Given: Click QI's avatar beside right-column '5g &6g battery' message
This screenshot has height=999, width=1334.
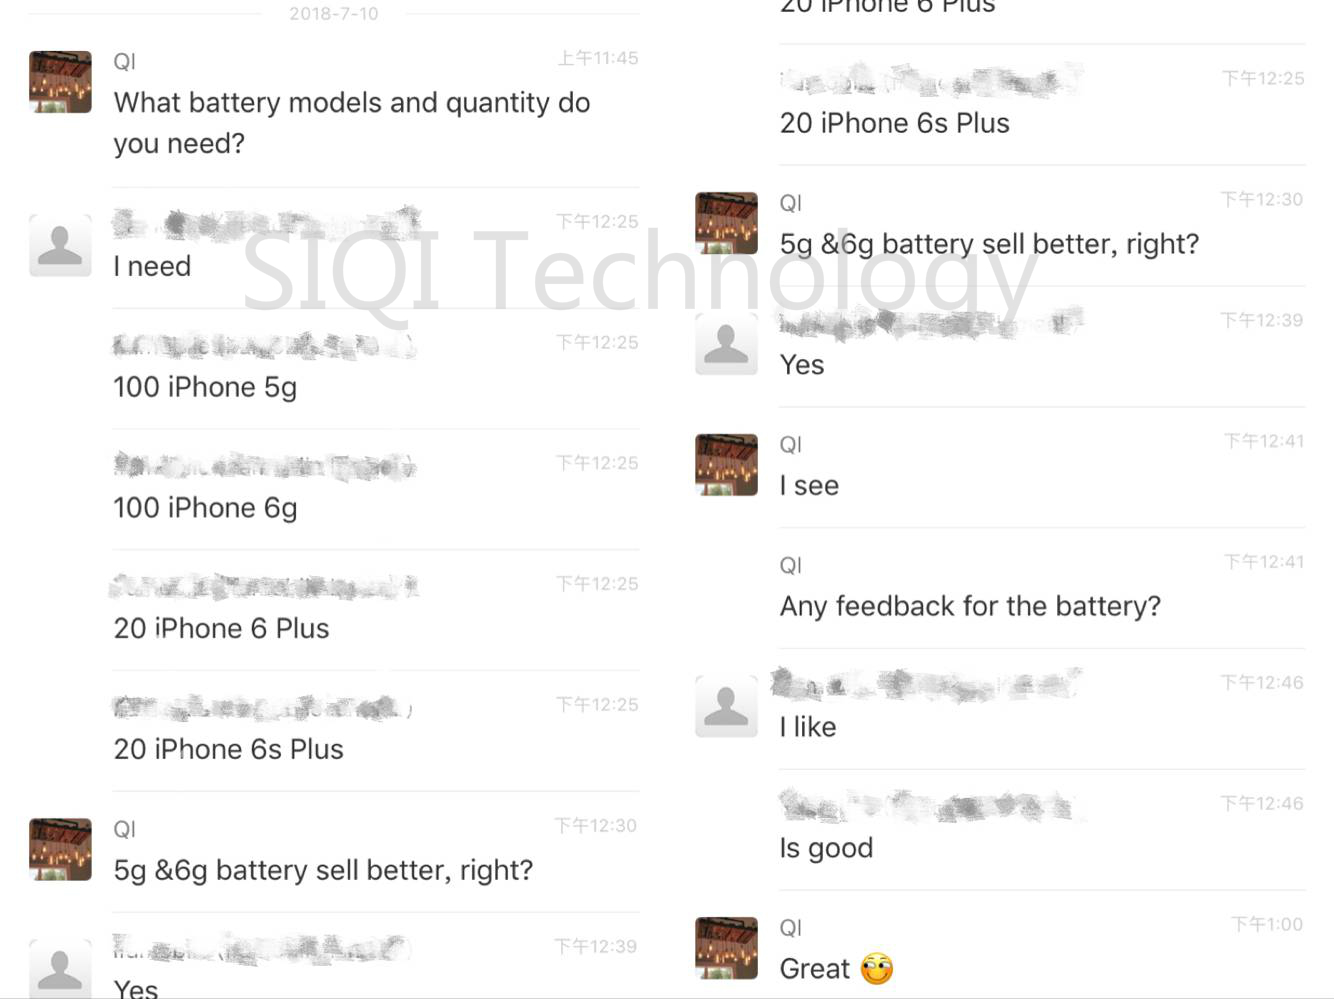Looking at the screenshot, I should coord(726,223).
